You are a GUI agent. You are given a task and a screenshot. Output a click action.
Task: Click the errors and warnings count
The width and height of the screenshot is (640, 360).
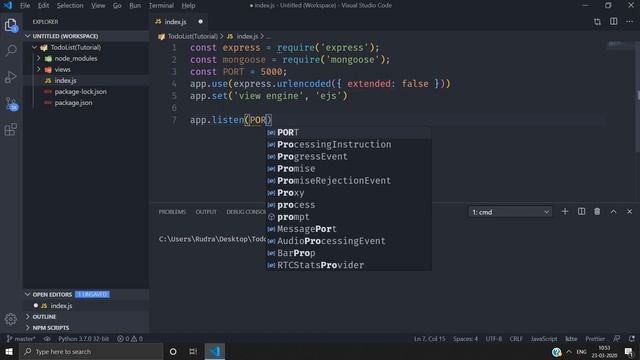click(130, 339)
